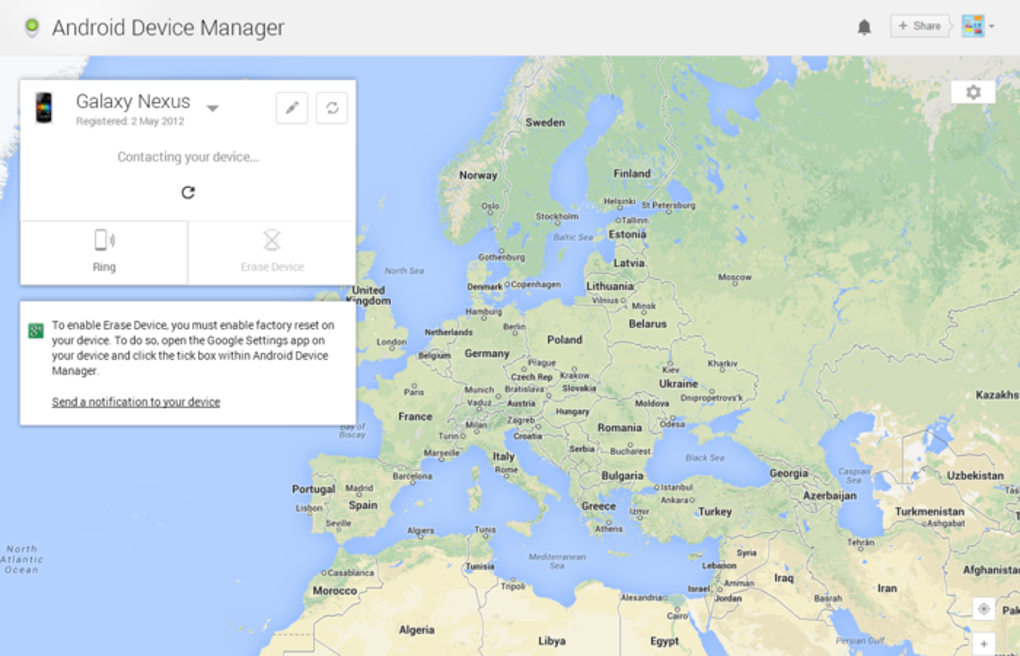
Task: Click the spinning reload indicator
Action: 188,192
